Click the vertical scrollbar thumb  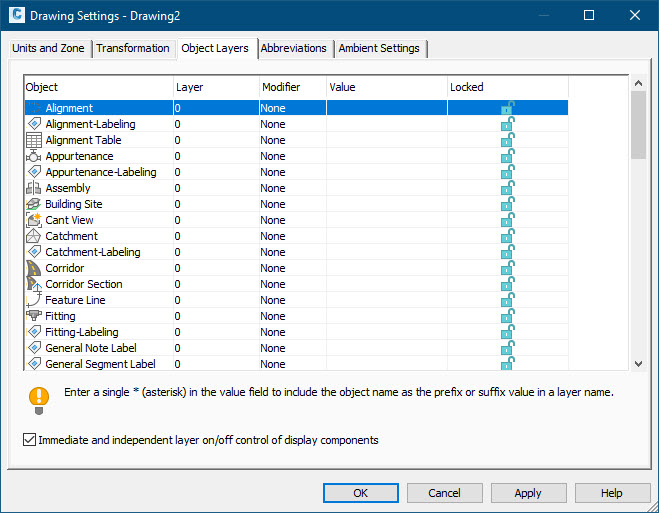pos(638,125)
